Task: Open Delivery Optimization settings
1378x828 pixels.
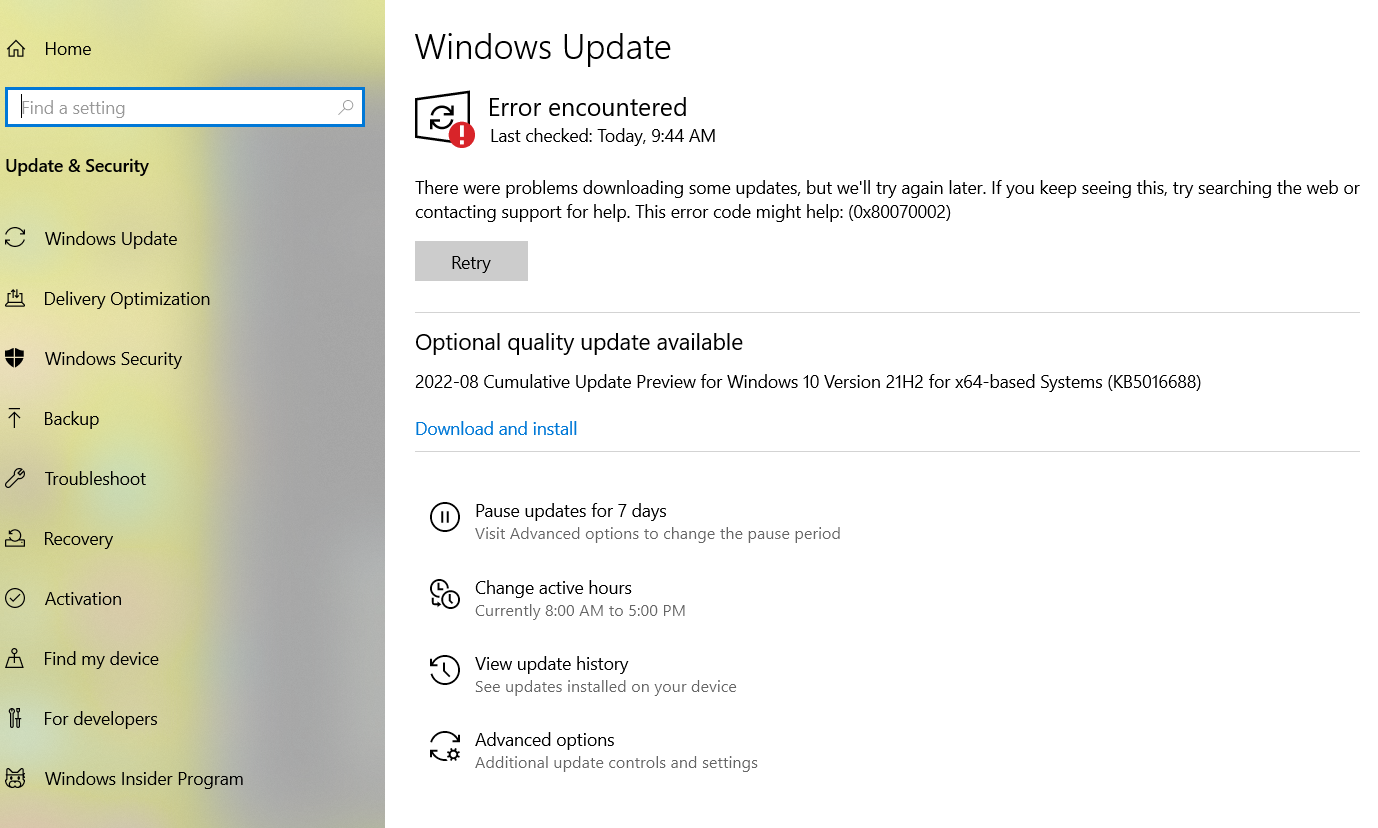Action: coord(127,298)
